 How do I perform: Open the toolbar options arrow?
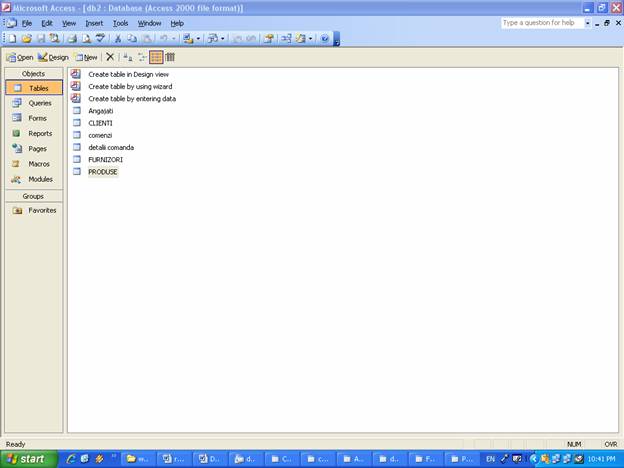[x=337, y=39]
